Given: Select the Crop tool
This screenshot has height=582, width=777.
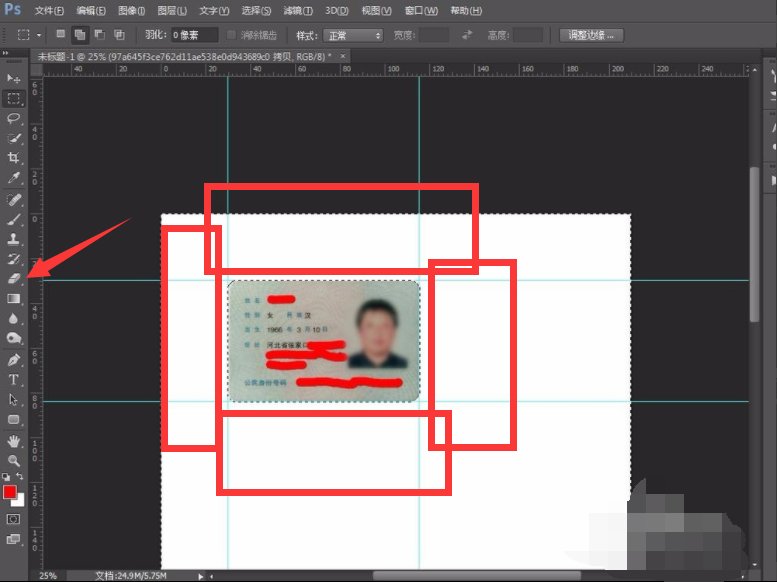Looking at the screenshot, I should pos(14,158).
